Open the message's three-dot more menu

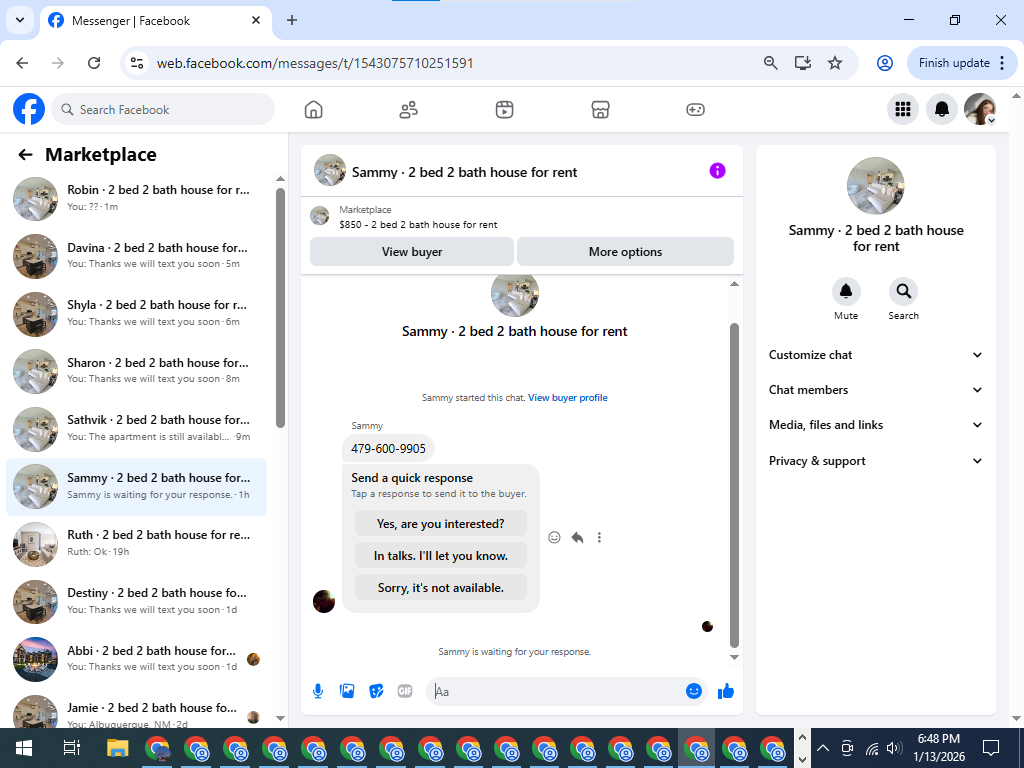pyautogui.click(x=599, y=537)
